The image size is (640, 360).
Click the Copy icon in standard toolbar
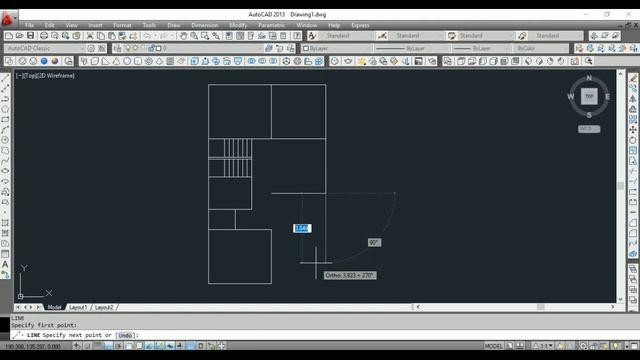pyautogui.click(x=101, y=36)
